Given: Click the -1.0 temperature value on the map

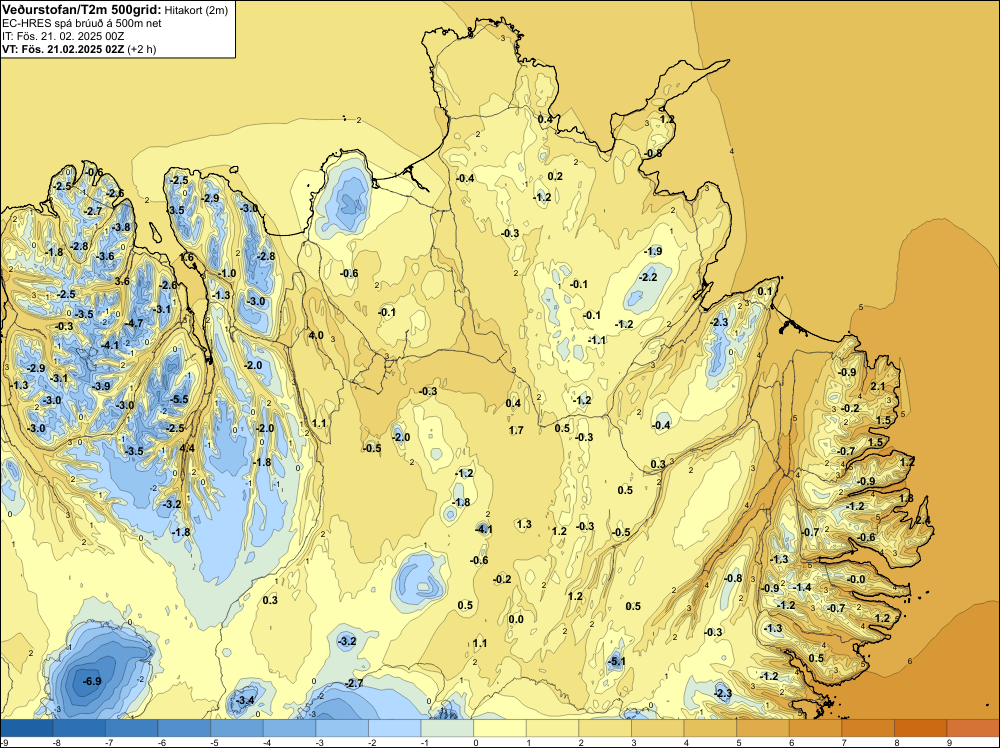Looking at the screenshot, I should (x=227, y=274).
